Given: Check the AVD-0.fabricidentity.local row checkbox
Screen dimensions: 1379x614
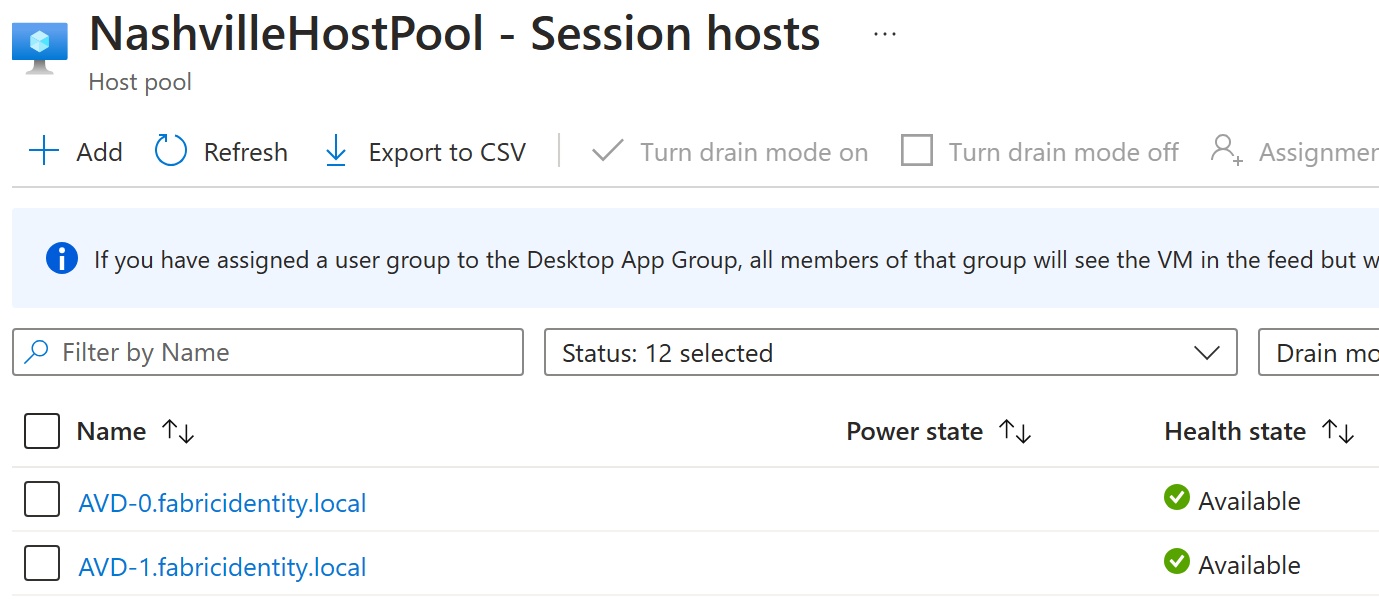Looking at the screenshot, I should [42, 499].
